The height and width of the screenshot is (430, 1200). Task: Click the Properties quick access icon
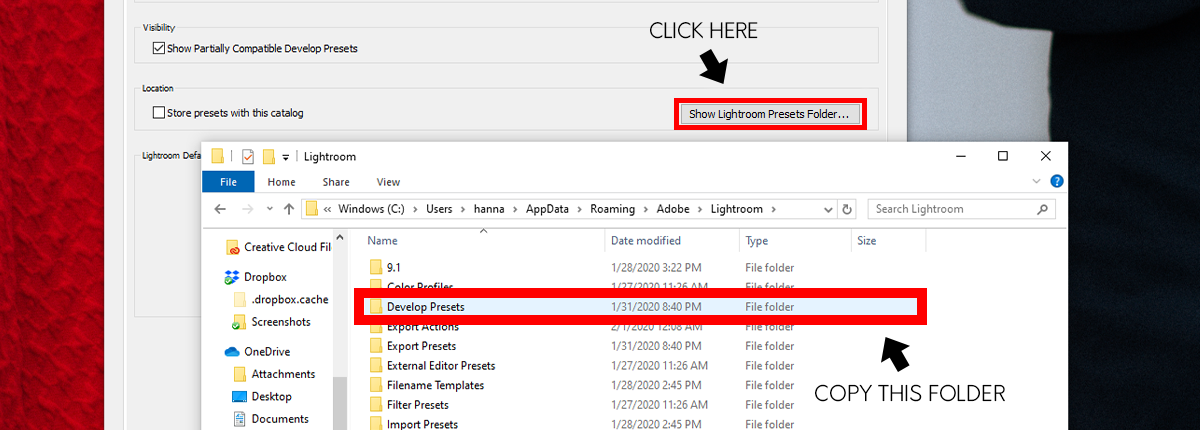tap(248, 157)
